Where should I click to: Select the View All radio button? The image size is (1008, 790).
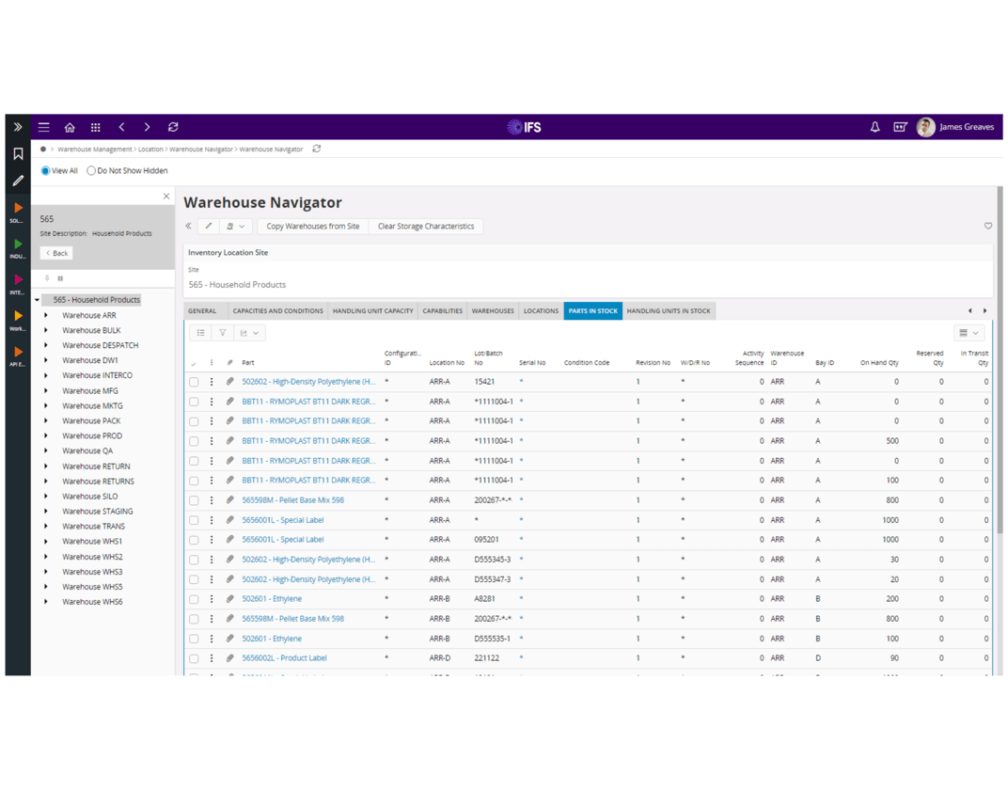pyautogui.click(x=45, y=170)
